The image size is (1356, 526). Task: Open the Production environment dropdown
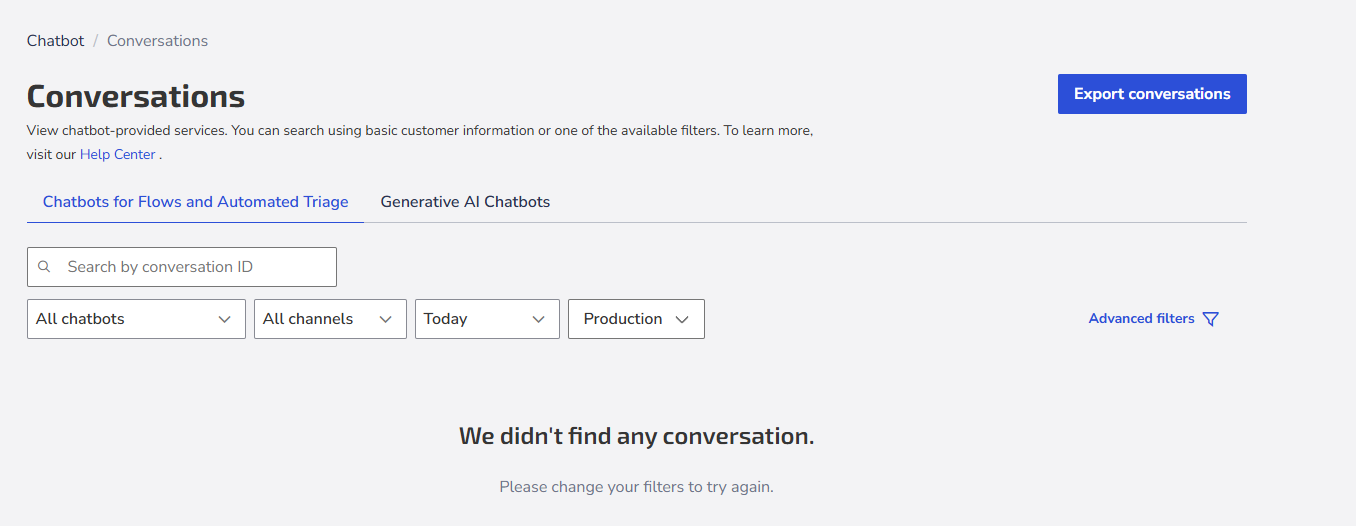coord(636,319)
